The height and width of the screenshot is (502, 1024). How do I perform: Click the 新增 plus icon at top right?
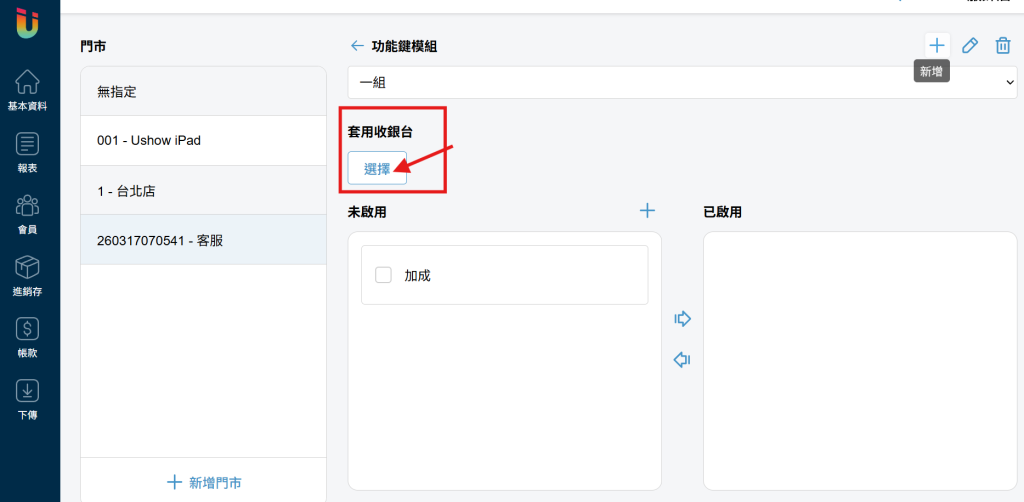[937, 46]
